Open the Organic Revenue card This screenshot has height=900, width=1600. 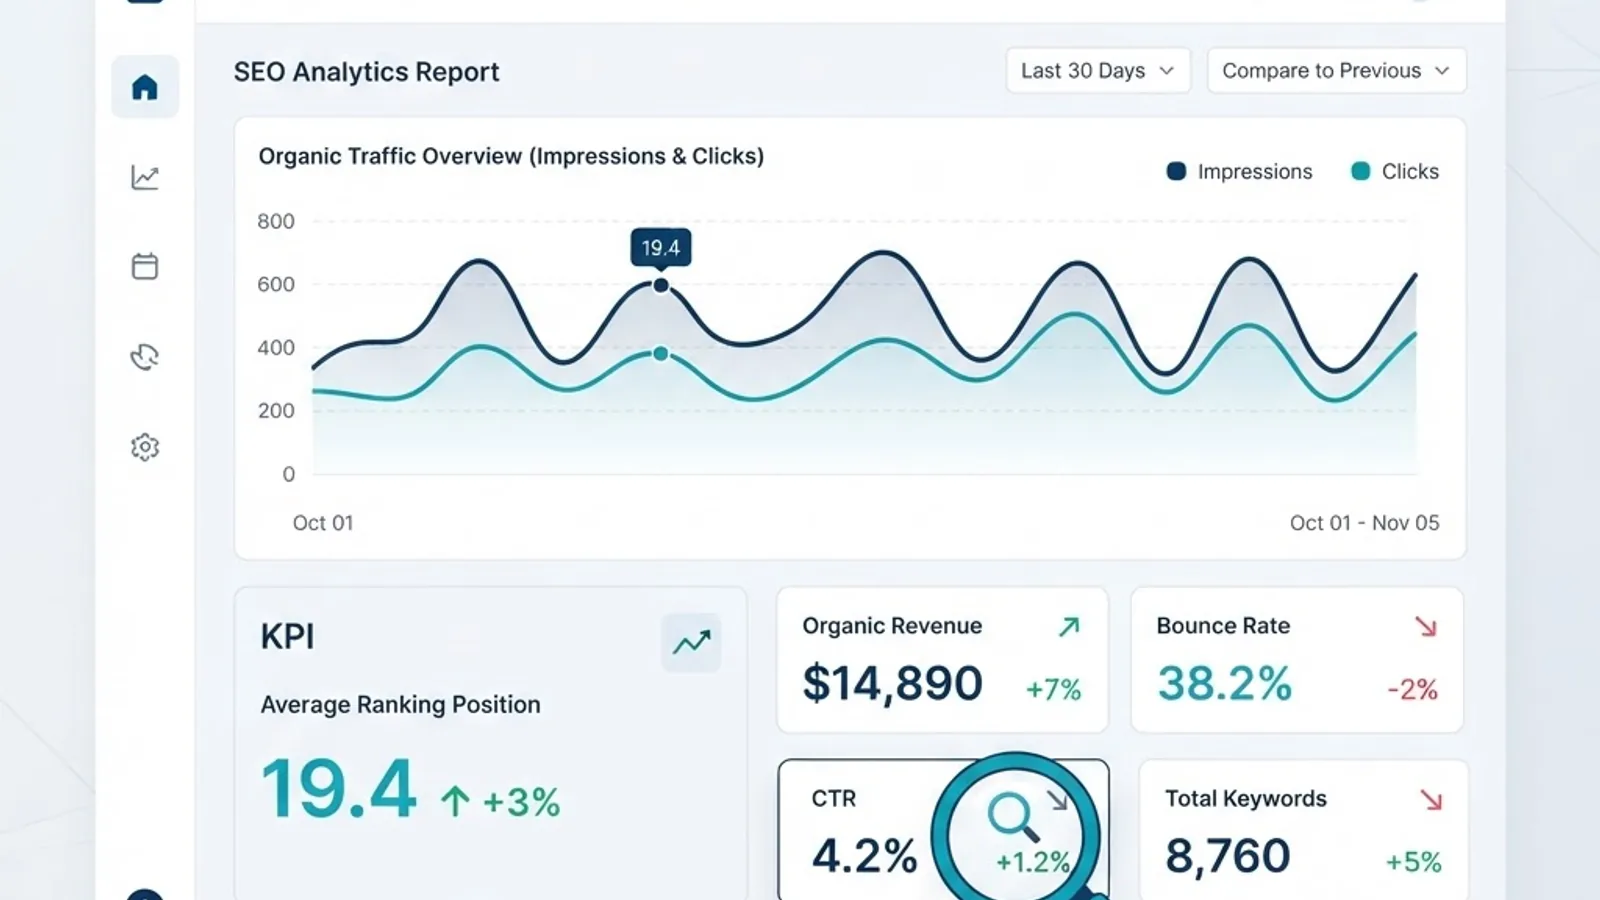coord(943,660)
